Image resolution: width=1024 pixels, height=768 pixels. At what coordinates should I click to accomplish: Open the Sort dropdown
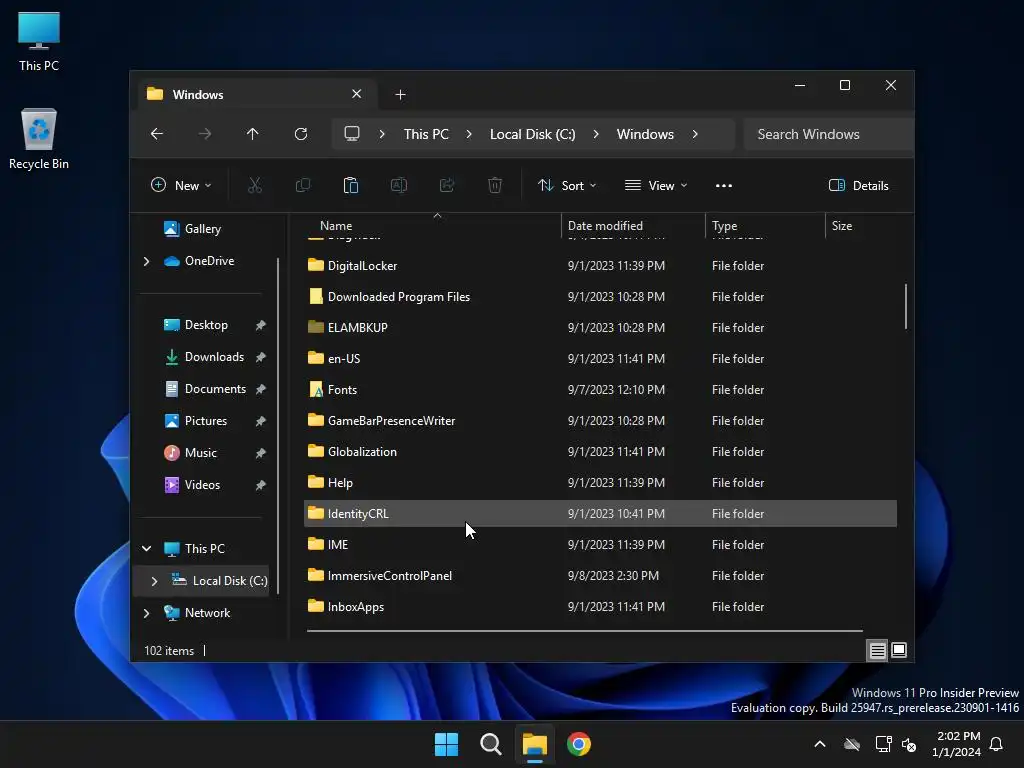coord(567,185)
